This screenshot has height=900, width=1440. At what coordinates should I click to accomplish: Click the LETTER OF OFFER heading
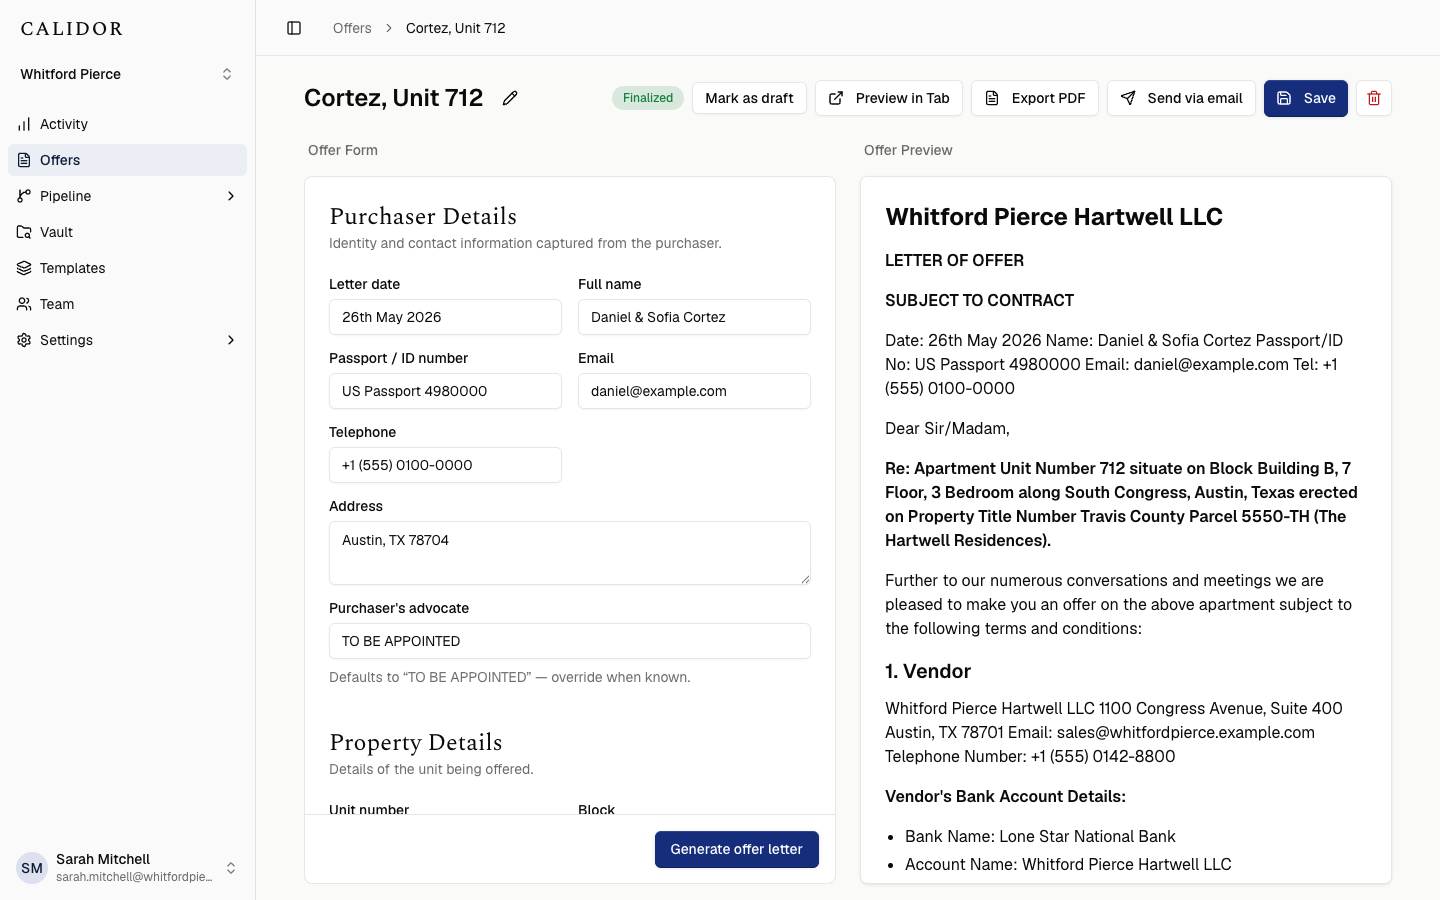[x=954, y=260]
